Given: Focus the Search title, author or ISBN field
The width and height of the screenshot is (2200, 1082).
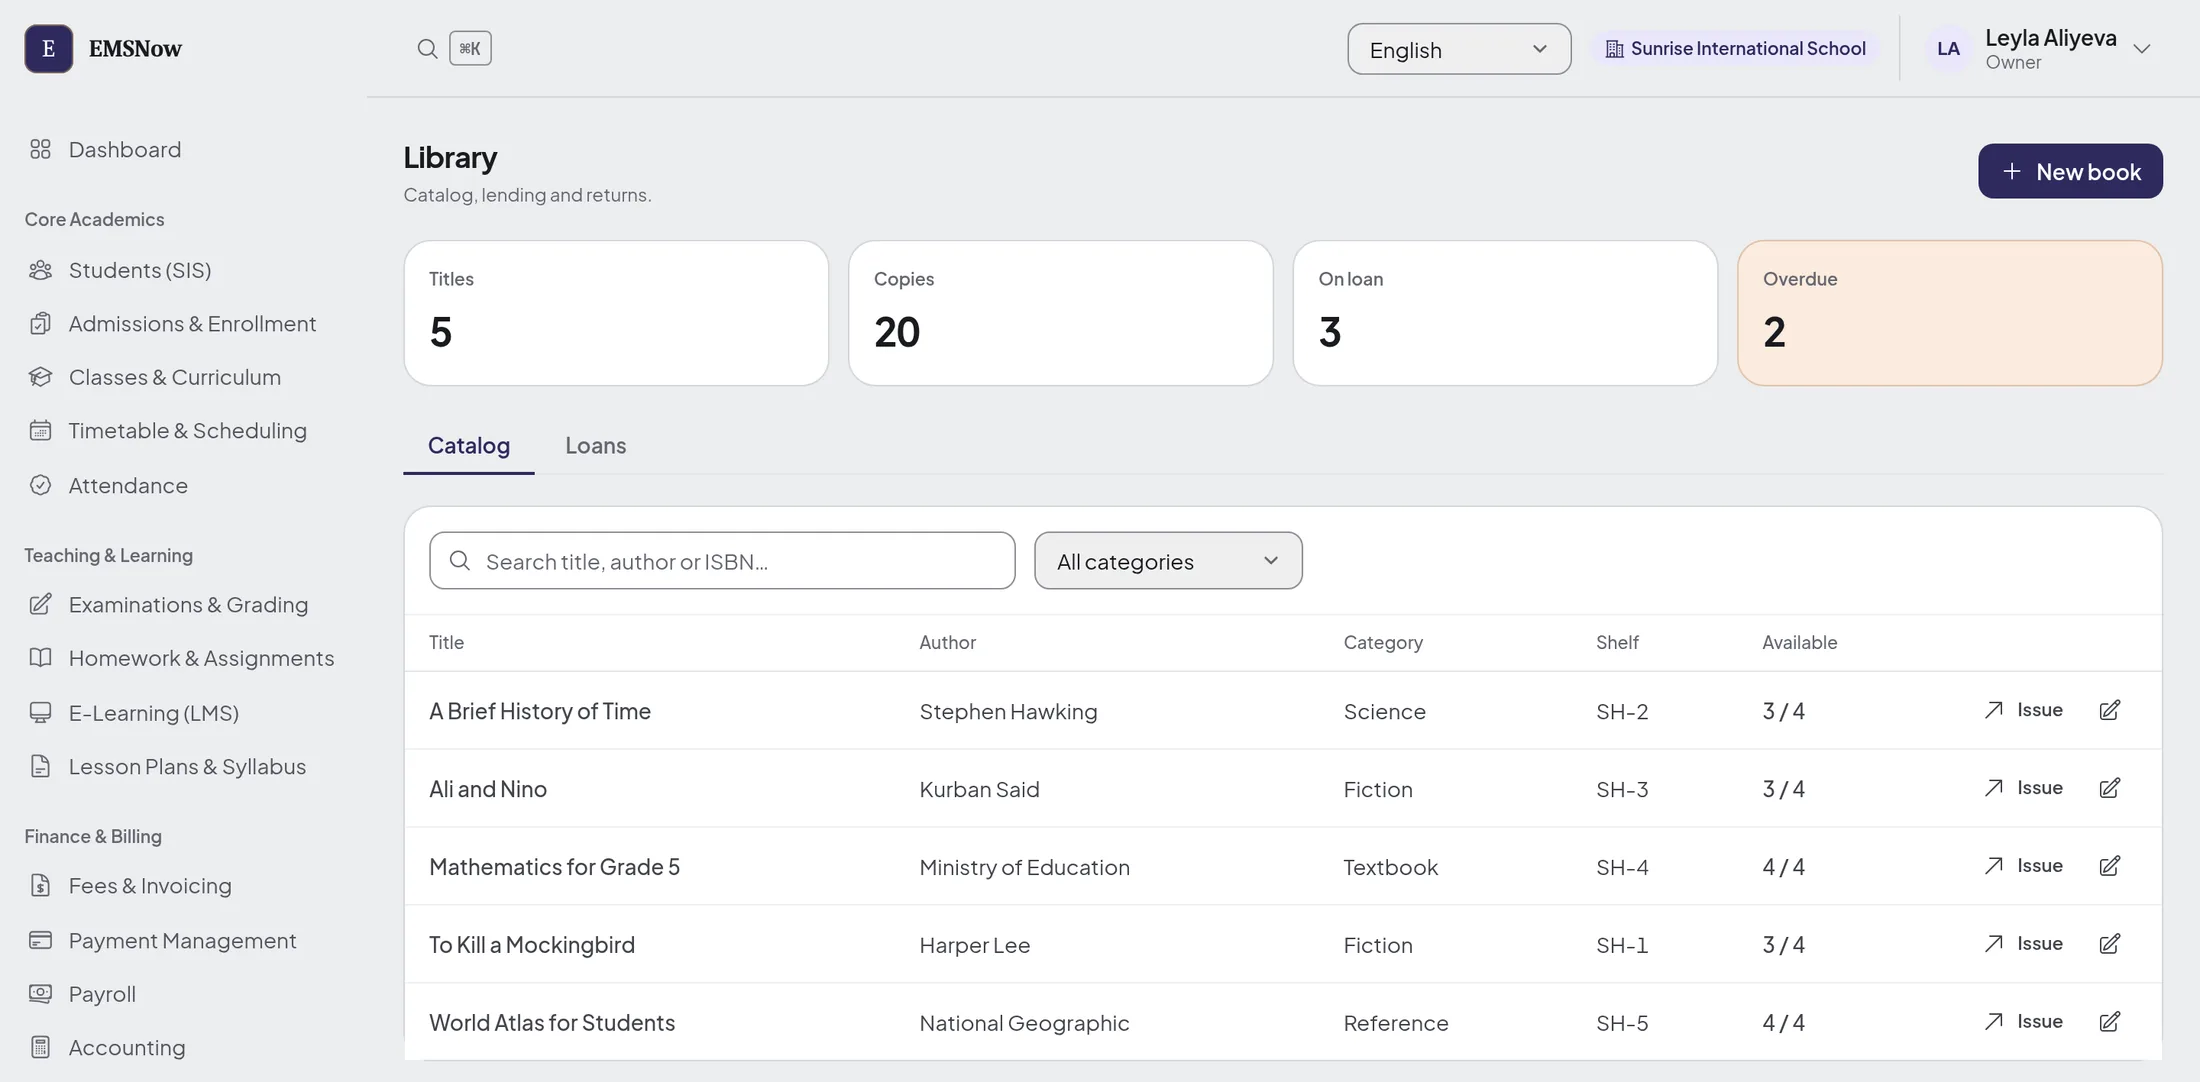Looking at the screenshot, I should pos(722,561).
